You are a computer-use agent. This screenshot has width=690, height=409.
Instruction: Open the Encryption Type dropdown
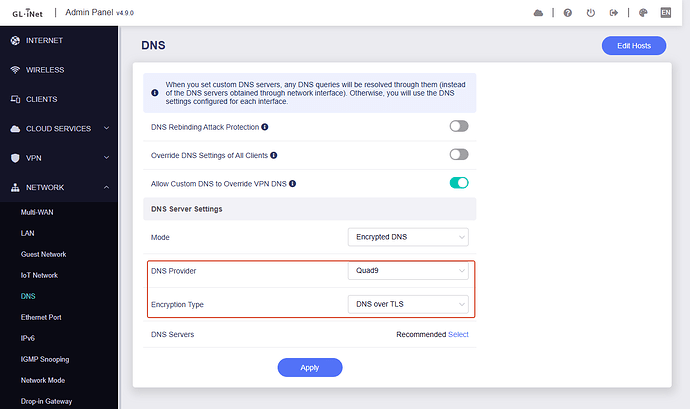coord(408,303)
